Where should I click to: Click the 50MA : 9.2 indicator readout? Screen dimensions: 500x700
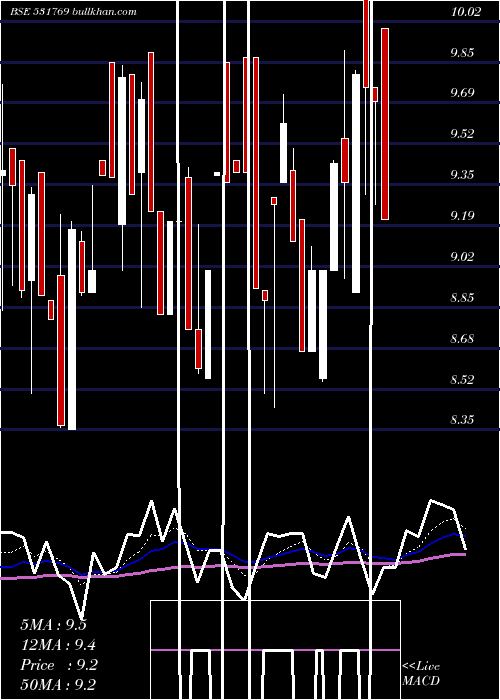pyautogui.click(x=58, y=684)
